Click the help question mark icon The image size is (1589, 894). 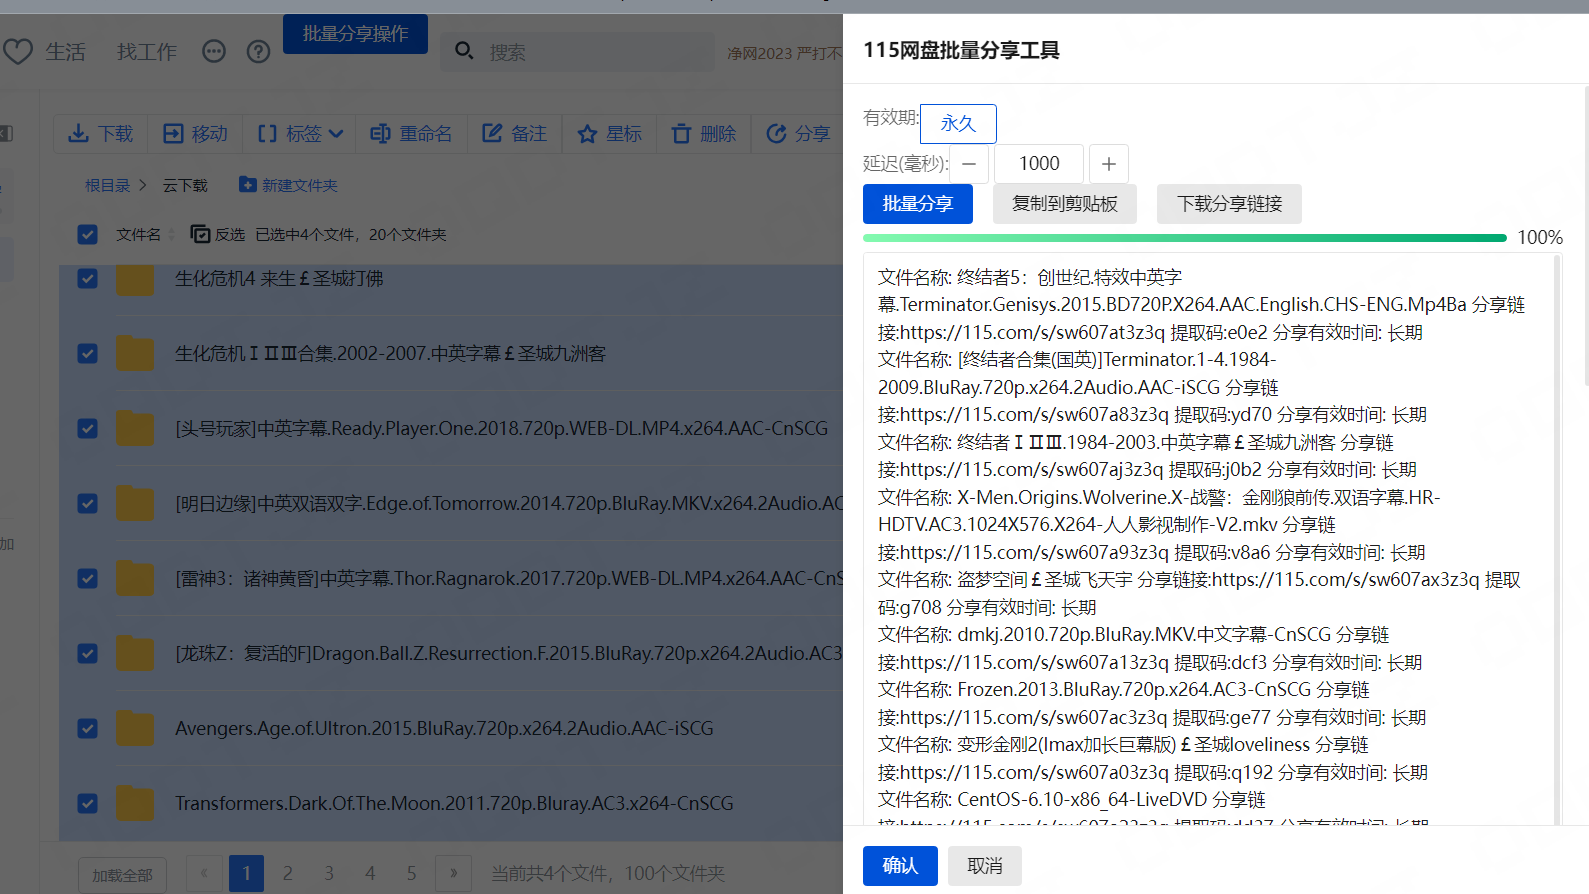(258, 51)
